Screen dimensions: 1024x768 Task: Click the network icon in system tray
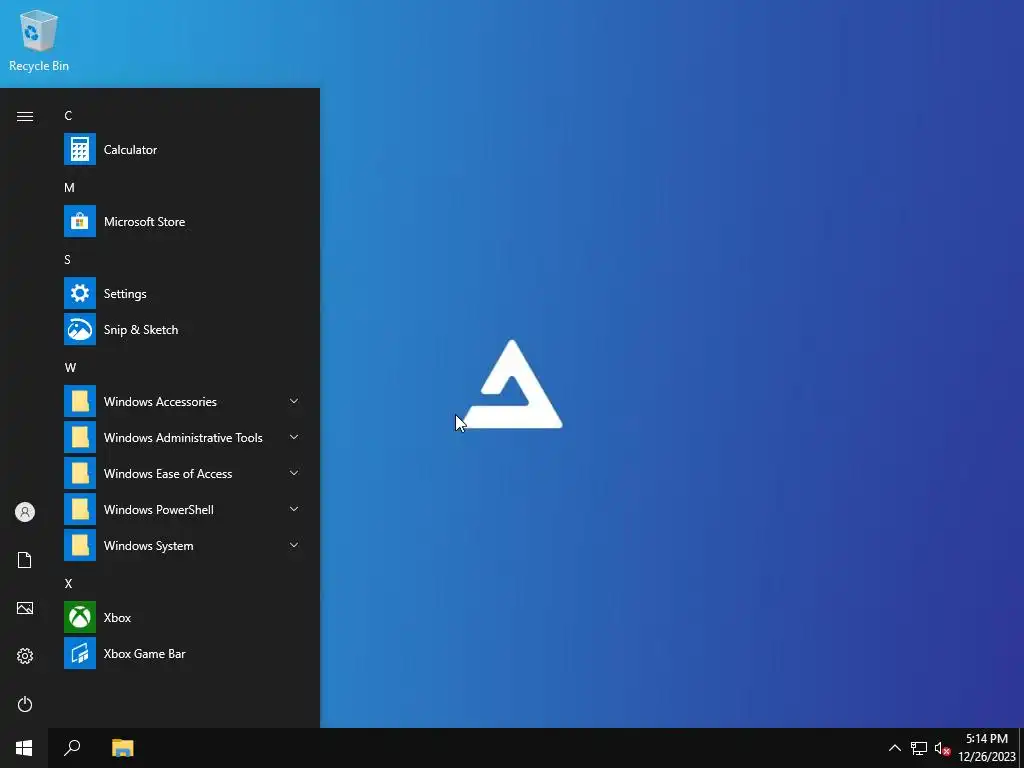click(919, 748)
